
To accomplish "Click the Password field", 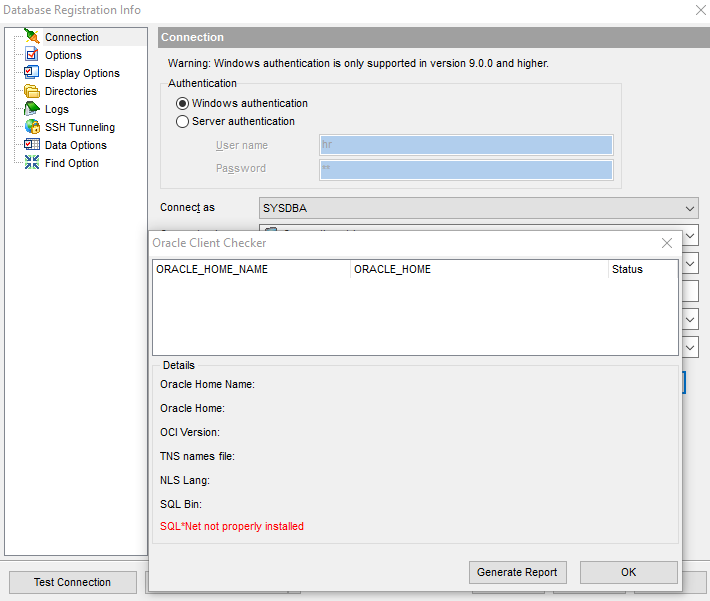I will (x=466, y=169).
